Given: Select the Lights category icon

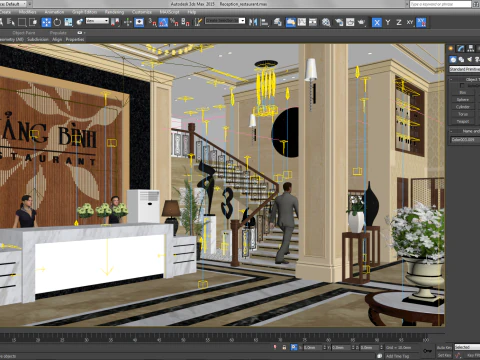Looking at the screenshot, I should pos(470,60).
